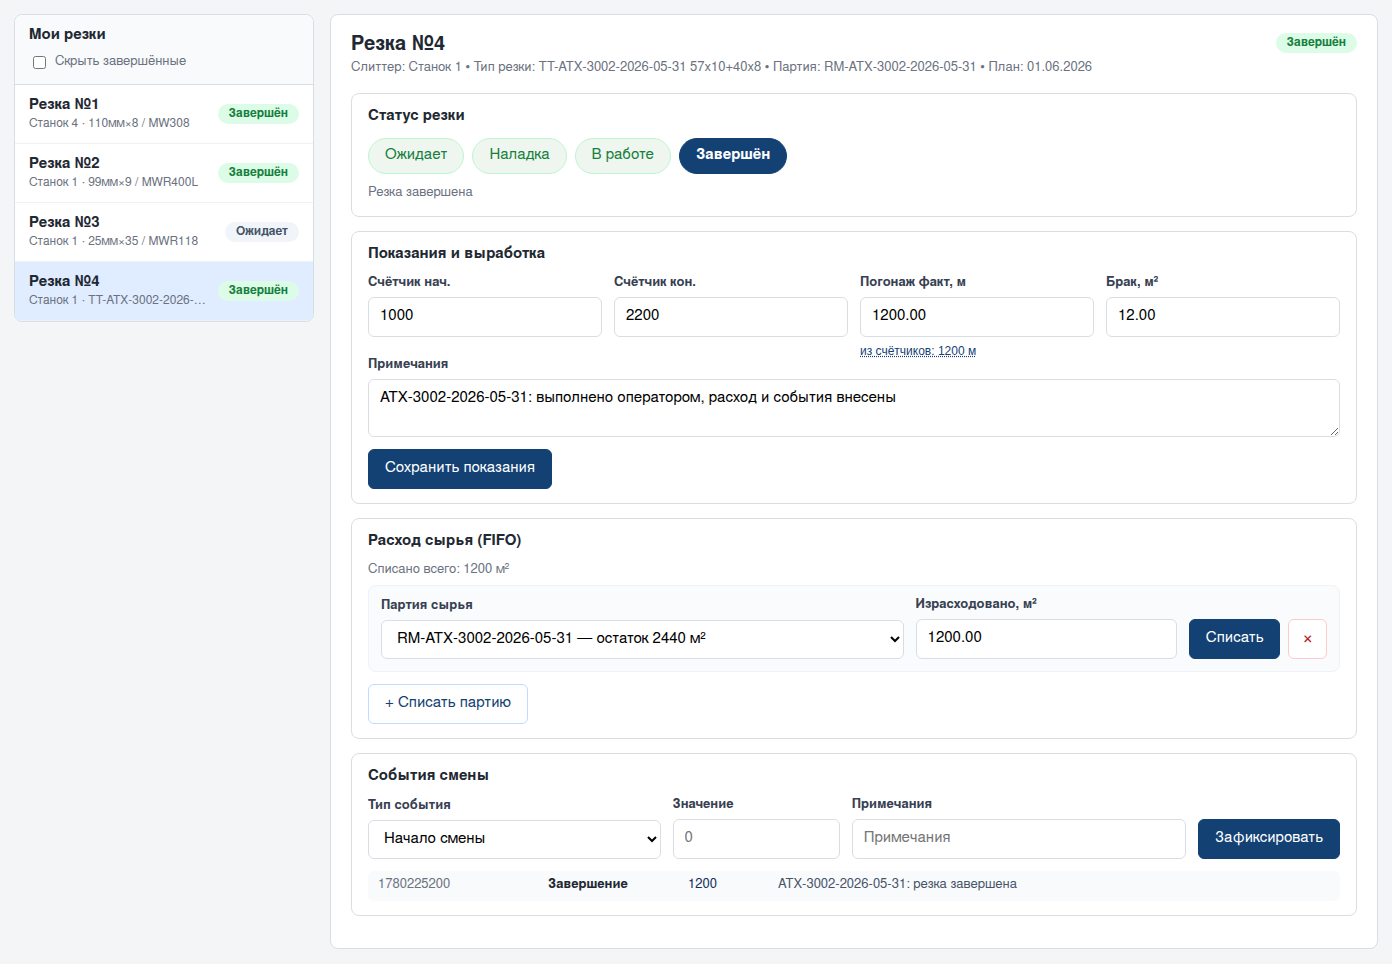Click the 'Мои резки' sidebar heading
The height and width of the screenshot is (964, 1392).
coord(67,34)
